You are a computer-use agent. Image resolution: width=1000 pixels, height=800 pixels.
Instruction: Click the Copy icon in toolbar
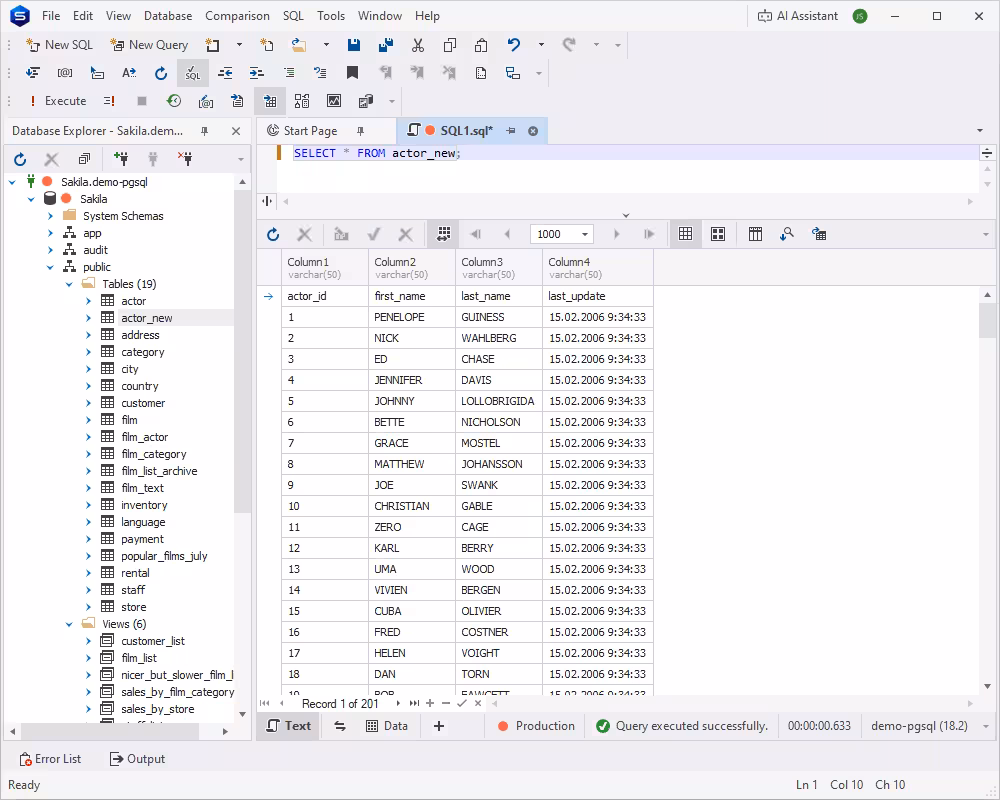coord(450,45)
